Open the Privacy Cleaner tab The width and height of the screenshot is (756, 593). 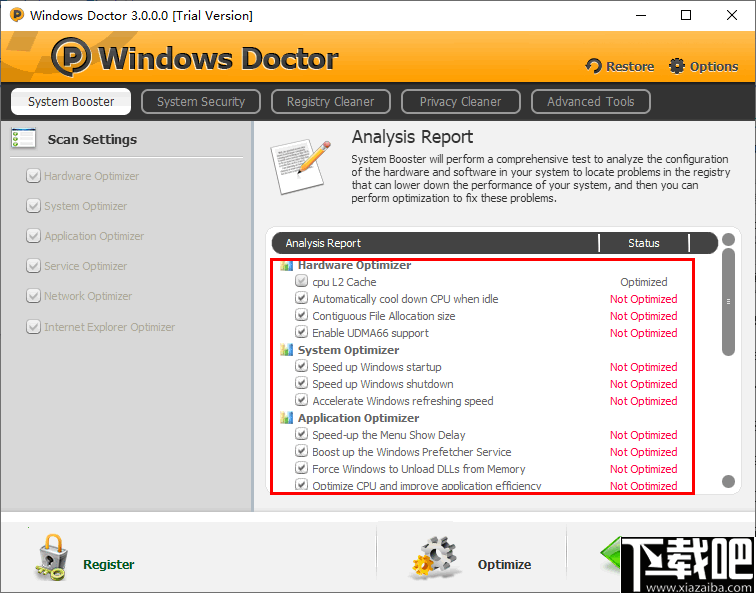click(x=460, y=101)
